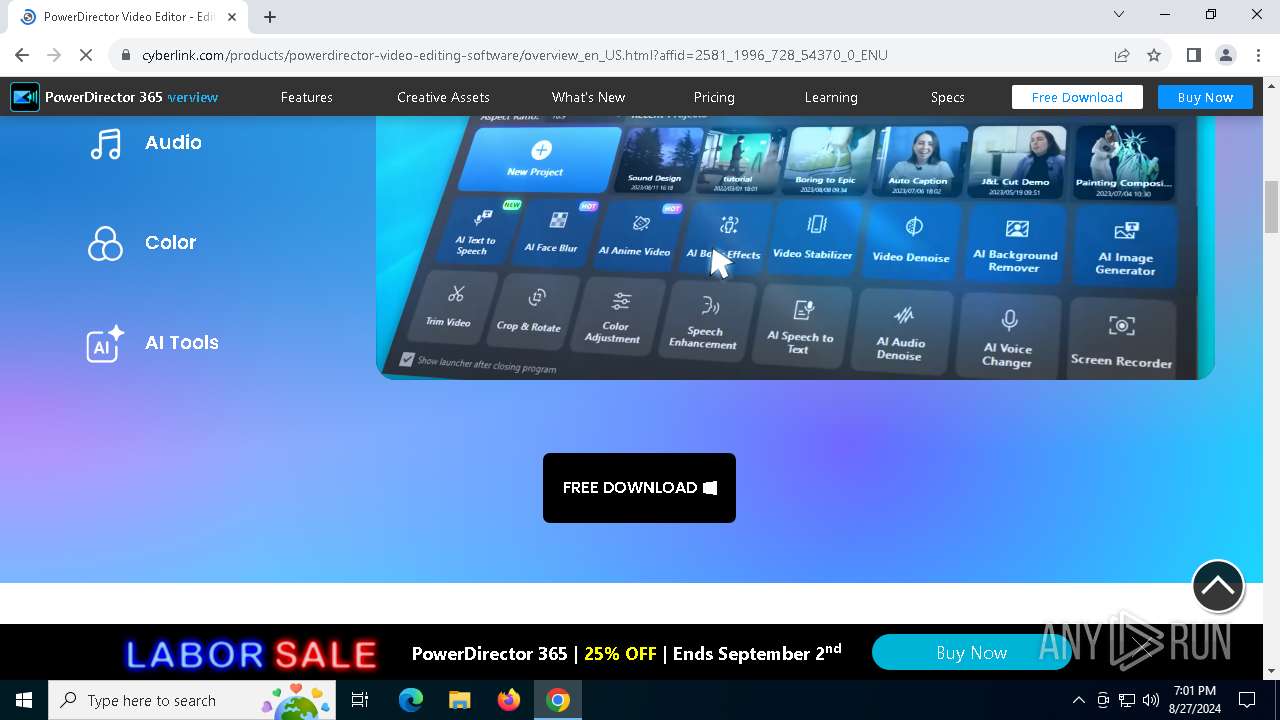Image resolution: width=1280 pixels, height=720 pixels.
Task: Open Task View on taskbar
Action: pyautogui.click(x=360, y=700)
